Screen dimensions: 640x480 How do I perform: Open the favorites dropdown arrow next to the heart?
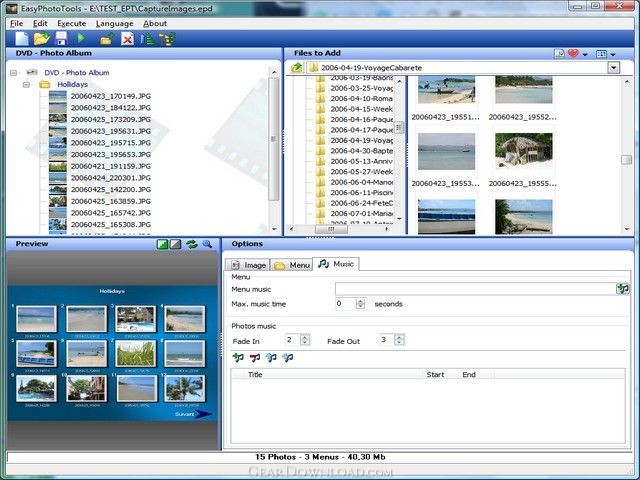(585, 54)
